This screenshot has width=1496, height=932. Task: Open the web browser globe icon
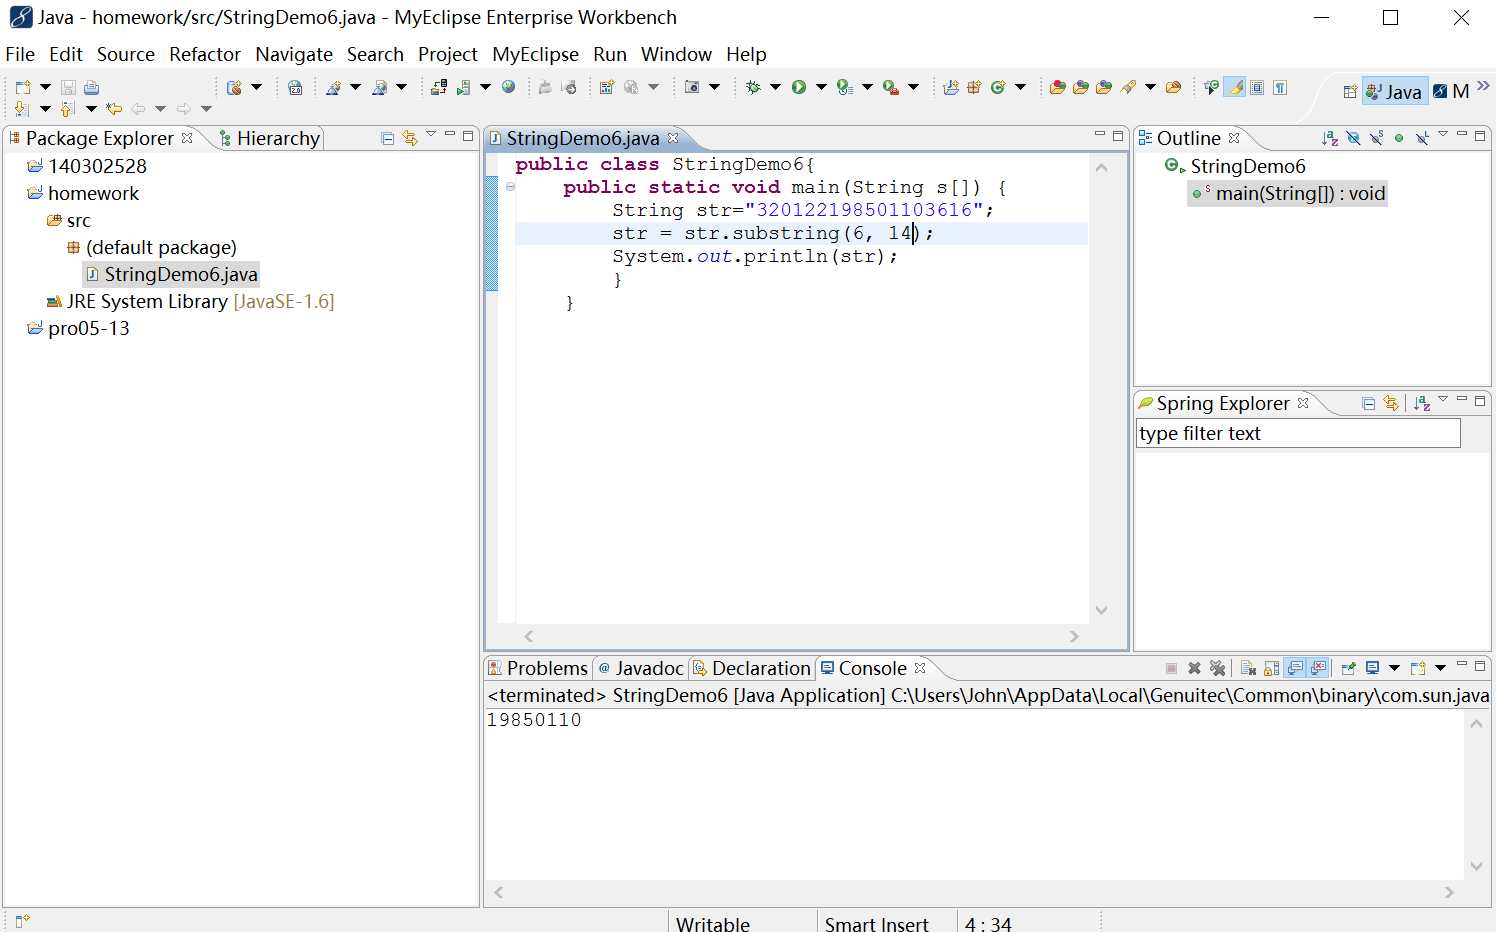click(508, 87)
